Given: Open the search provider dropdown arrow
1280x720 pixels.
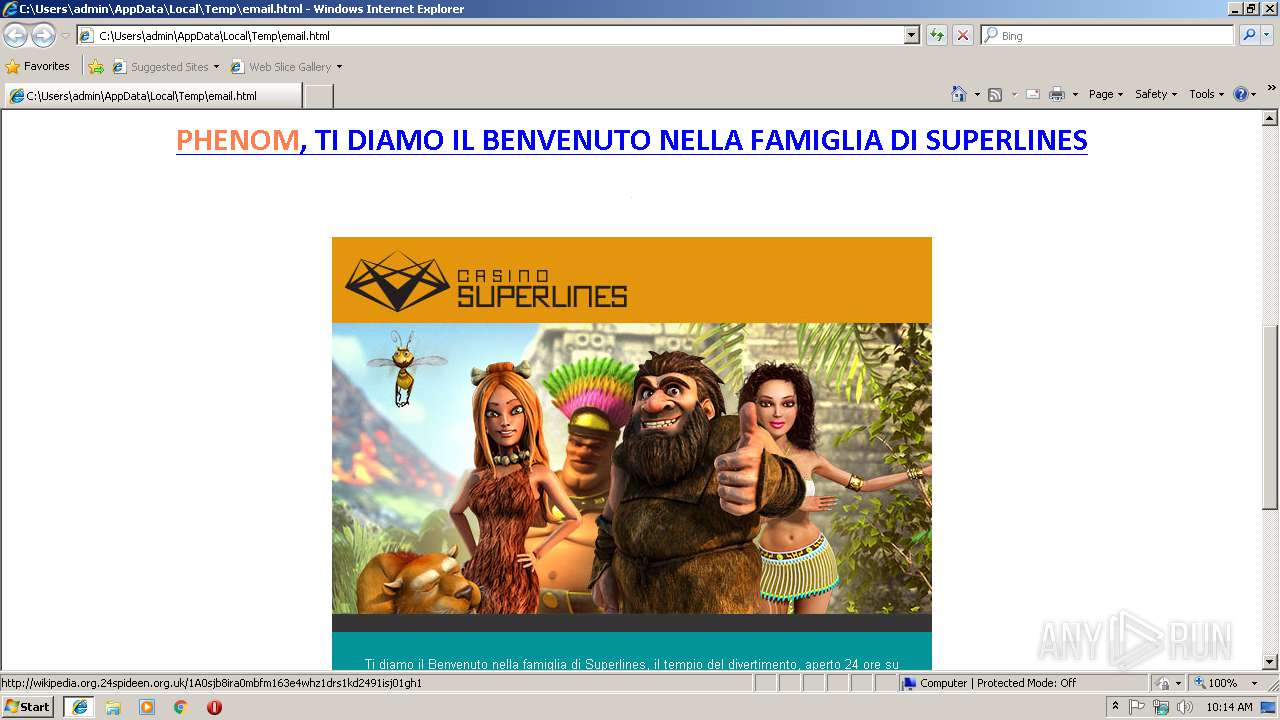Looking at the screenshot, I should coord(1267,36).
